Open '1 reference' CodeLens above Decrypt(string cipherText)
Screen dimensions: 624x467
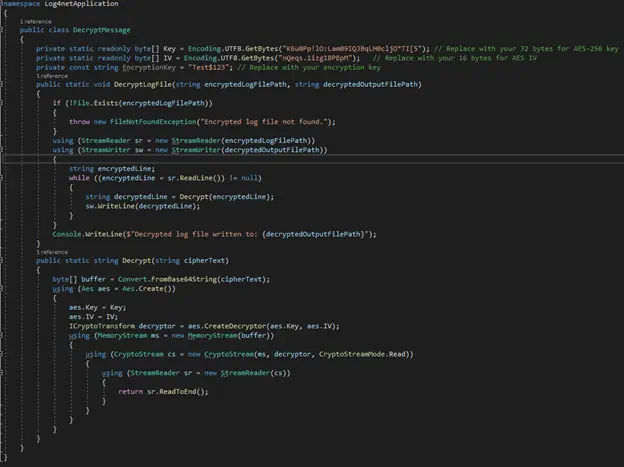click(52, 252)
